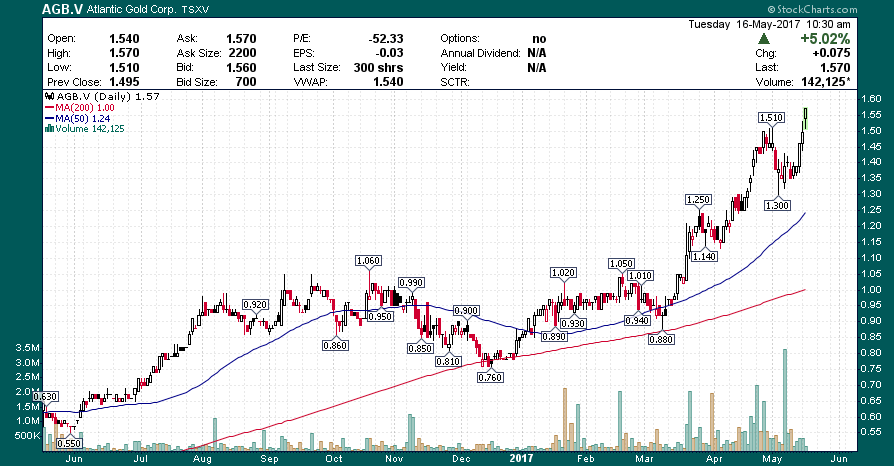Viewport: 894px width, 466px height.
Task: Click the 1.510 peak price label
Action: pyautogui.click(x=771, y=117)
